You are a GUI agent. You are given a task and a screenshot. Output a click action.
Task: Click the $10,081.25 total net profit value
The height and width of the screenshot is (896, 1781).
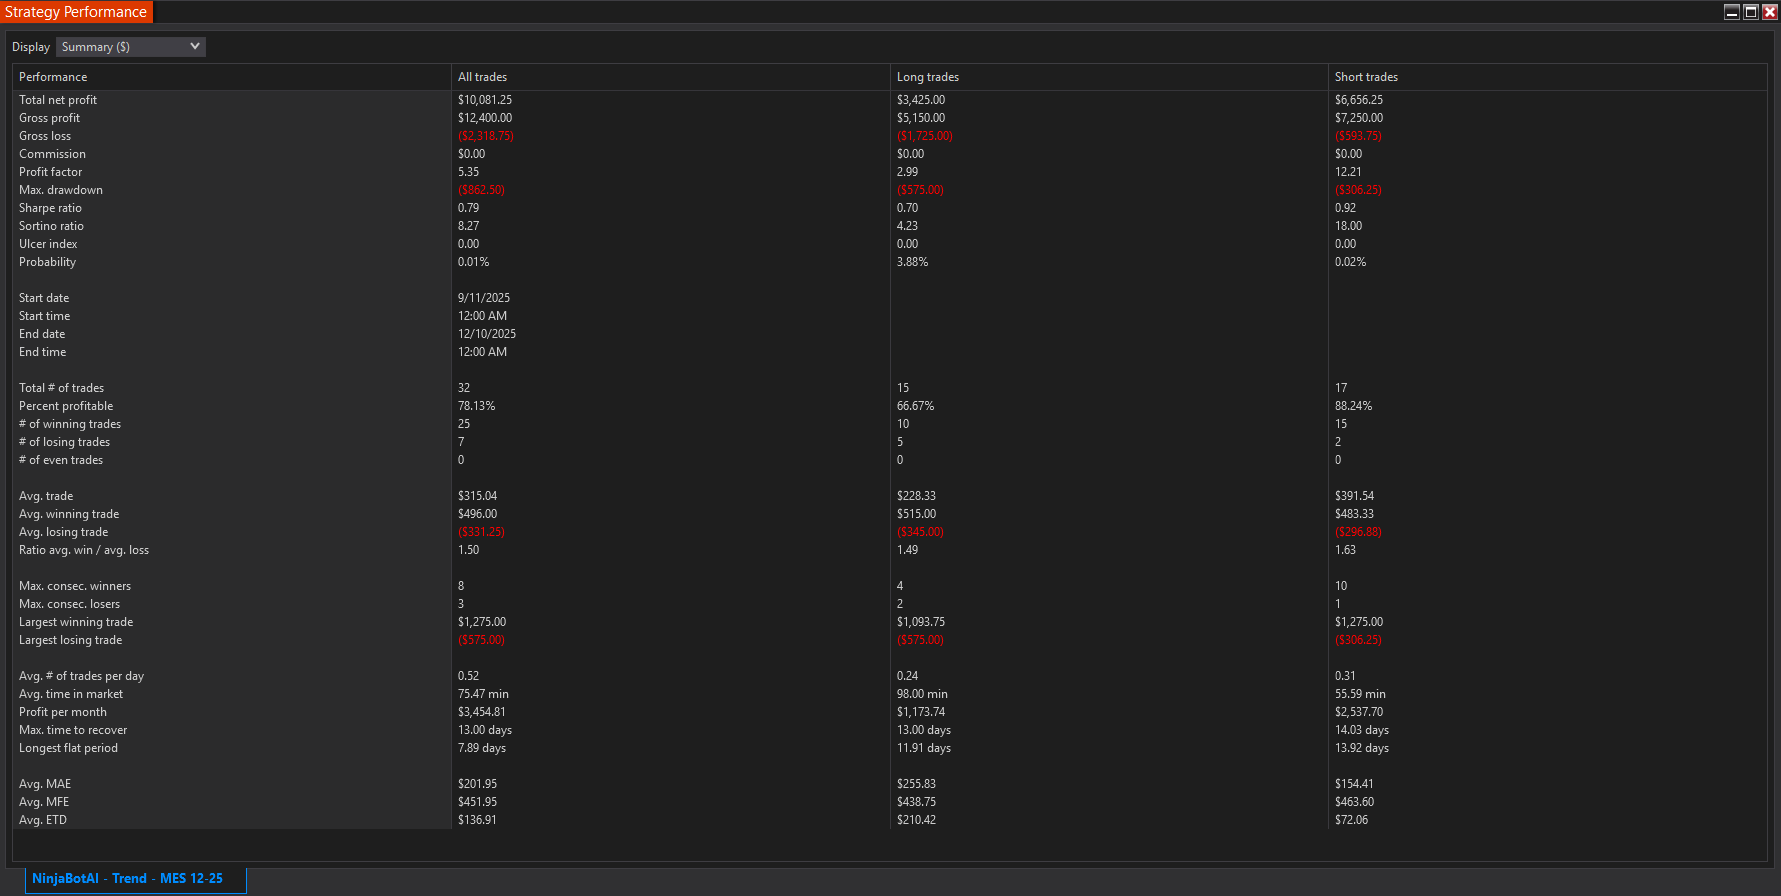click(485, 100)
